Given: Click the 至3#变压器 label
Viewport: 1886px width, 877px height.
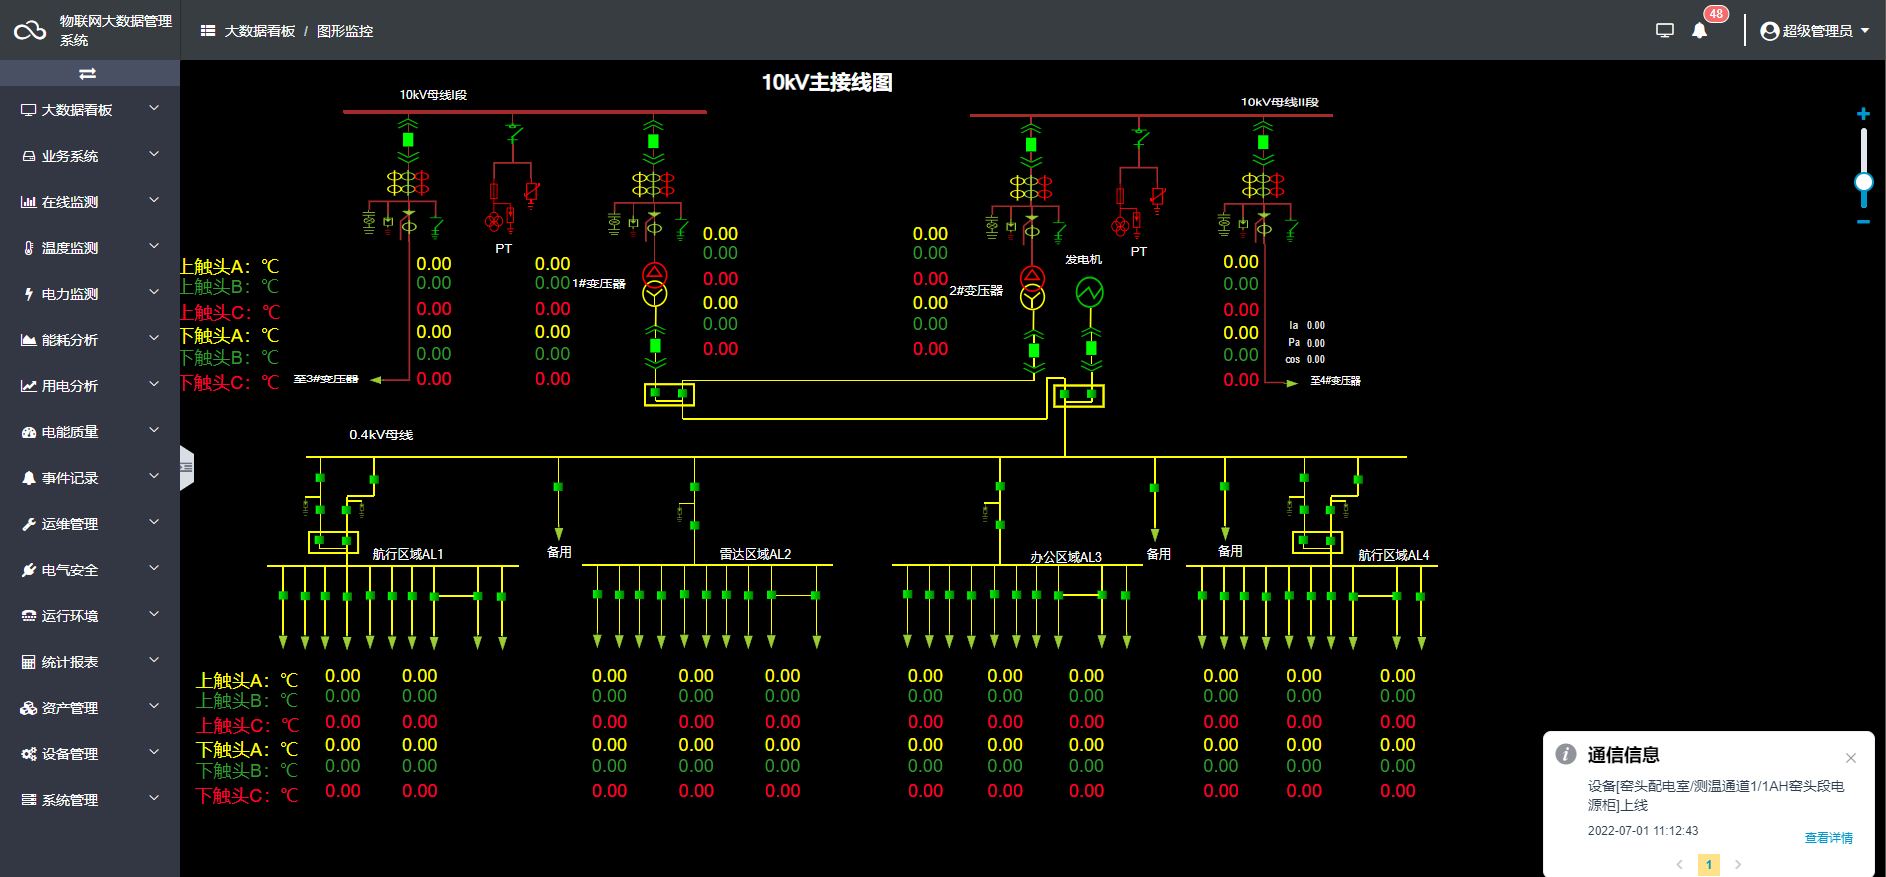Looking at the screenshot, I should tap(326, 379).
